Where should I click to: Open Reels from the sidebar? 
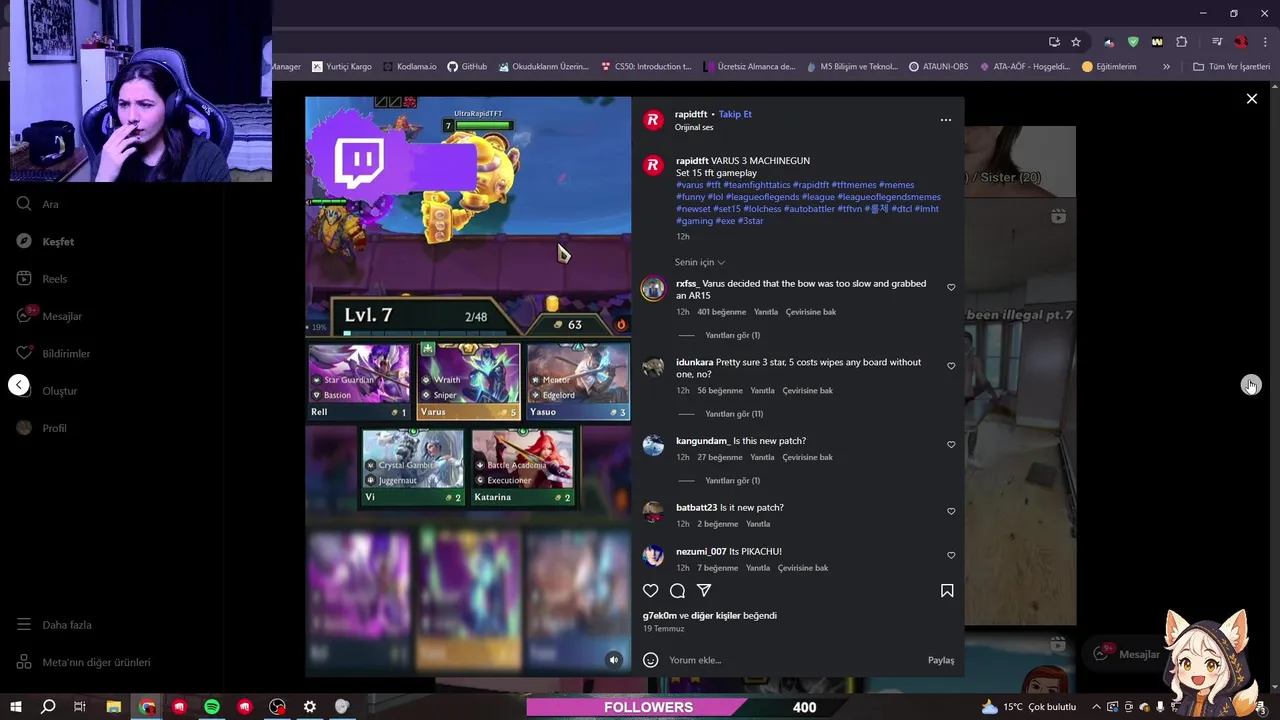coord(42,279)
